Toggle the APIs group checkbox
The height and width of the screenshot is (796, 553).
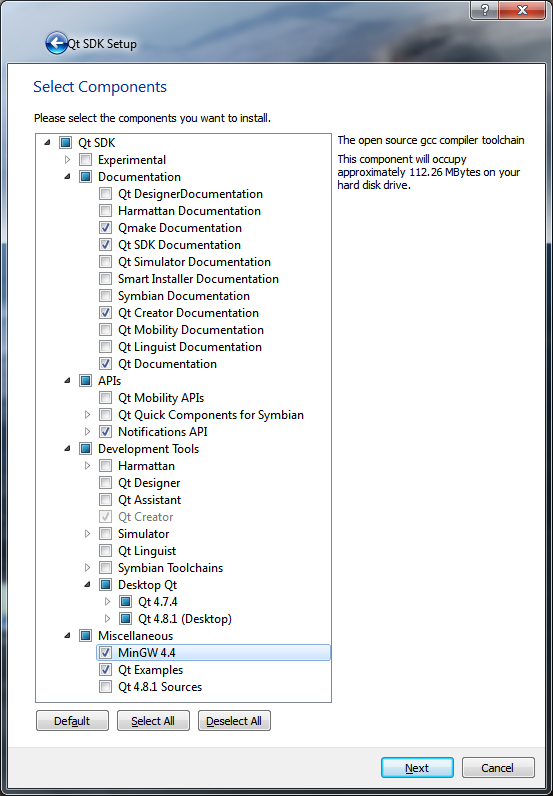coord(85,381)
